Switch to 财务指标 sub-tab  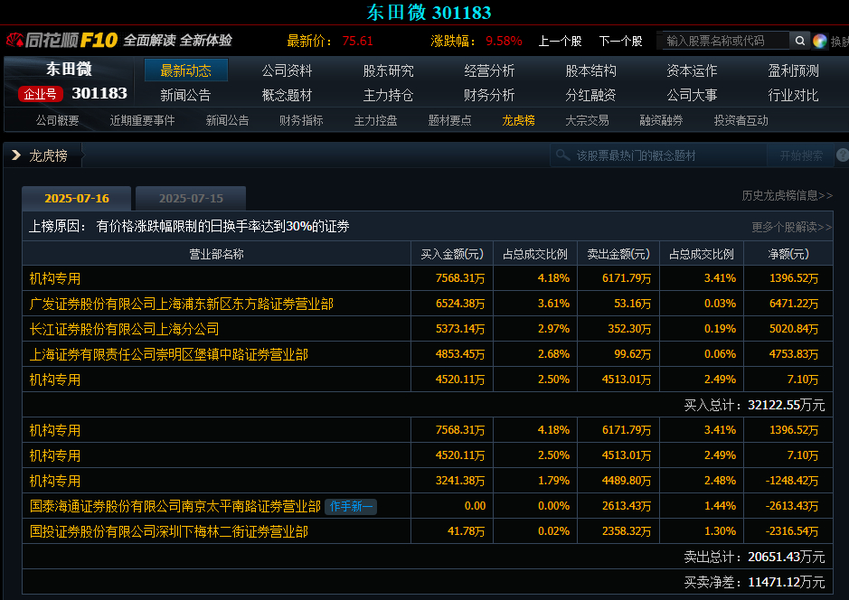pos(302,120)
